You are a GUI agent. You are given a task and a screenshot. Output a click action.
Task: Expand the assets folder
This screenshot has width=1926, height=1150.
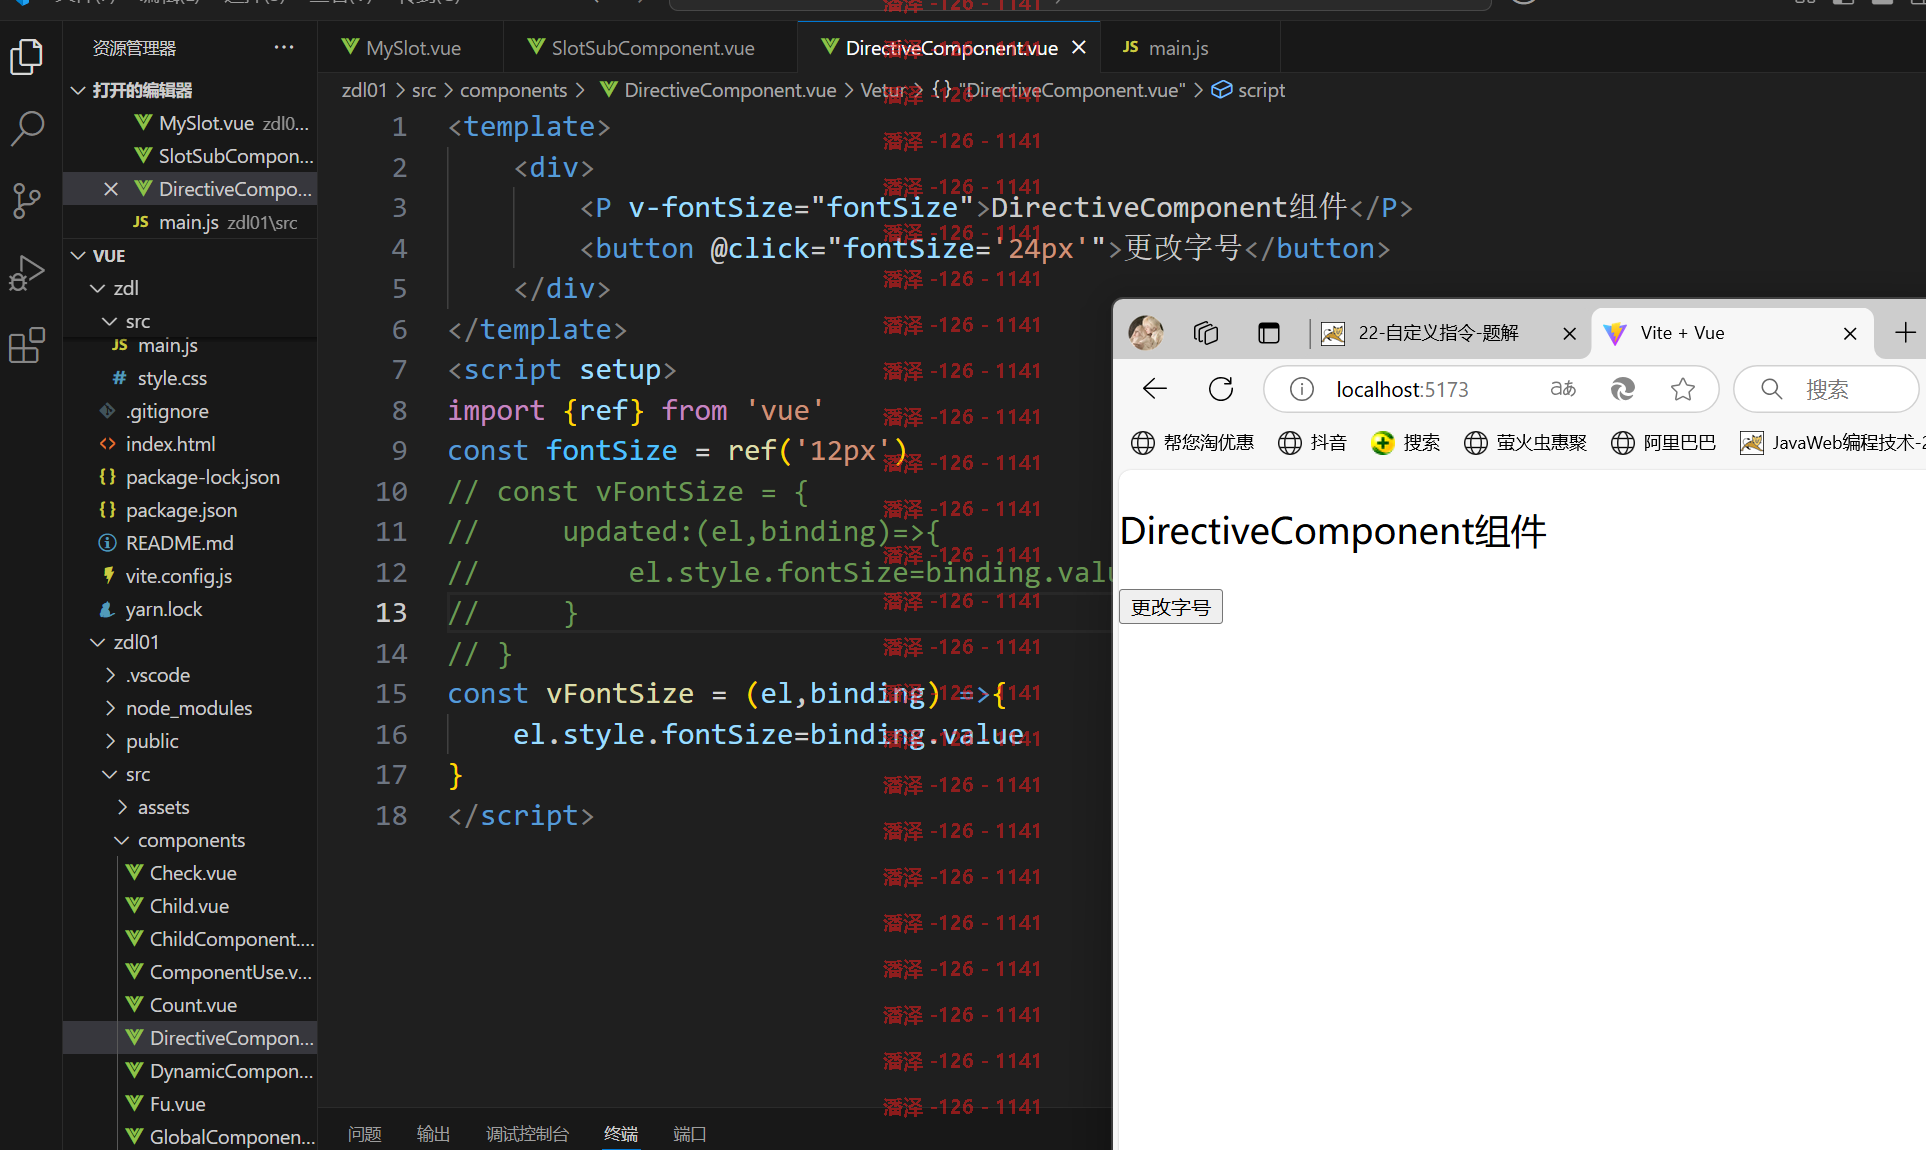point(190,807)
